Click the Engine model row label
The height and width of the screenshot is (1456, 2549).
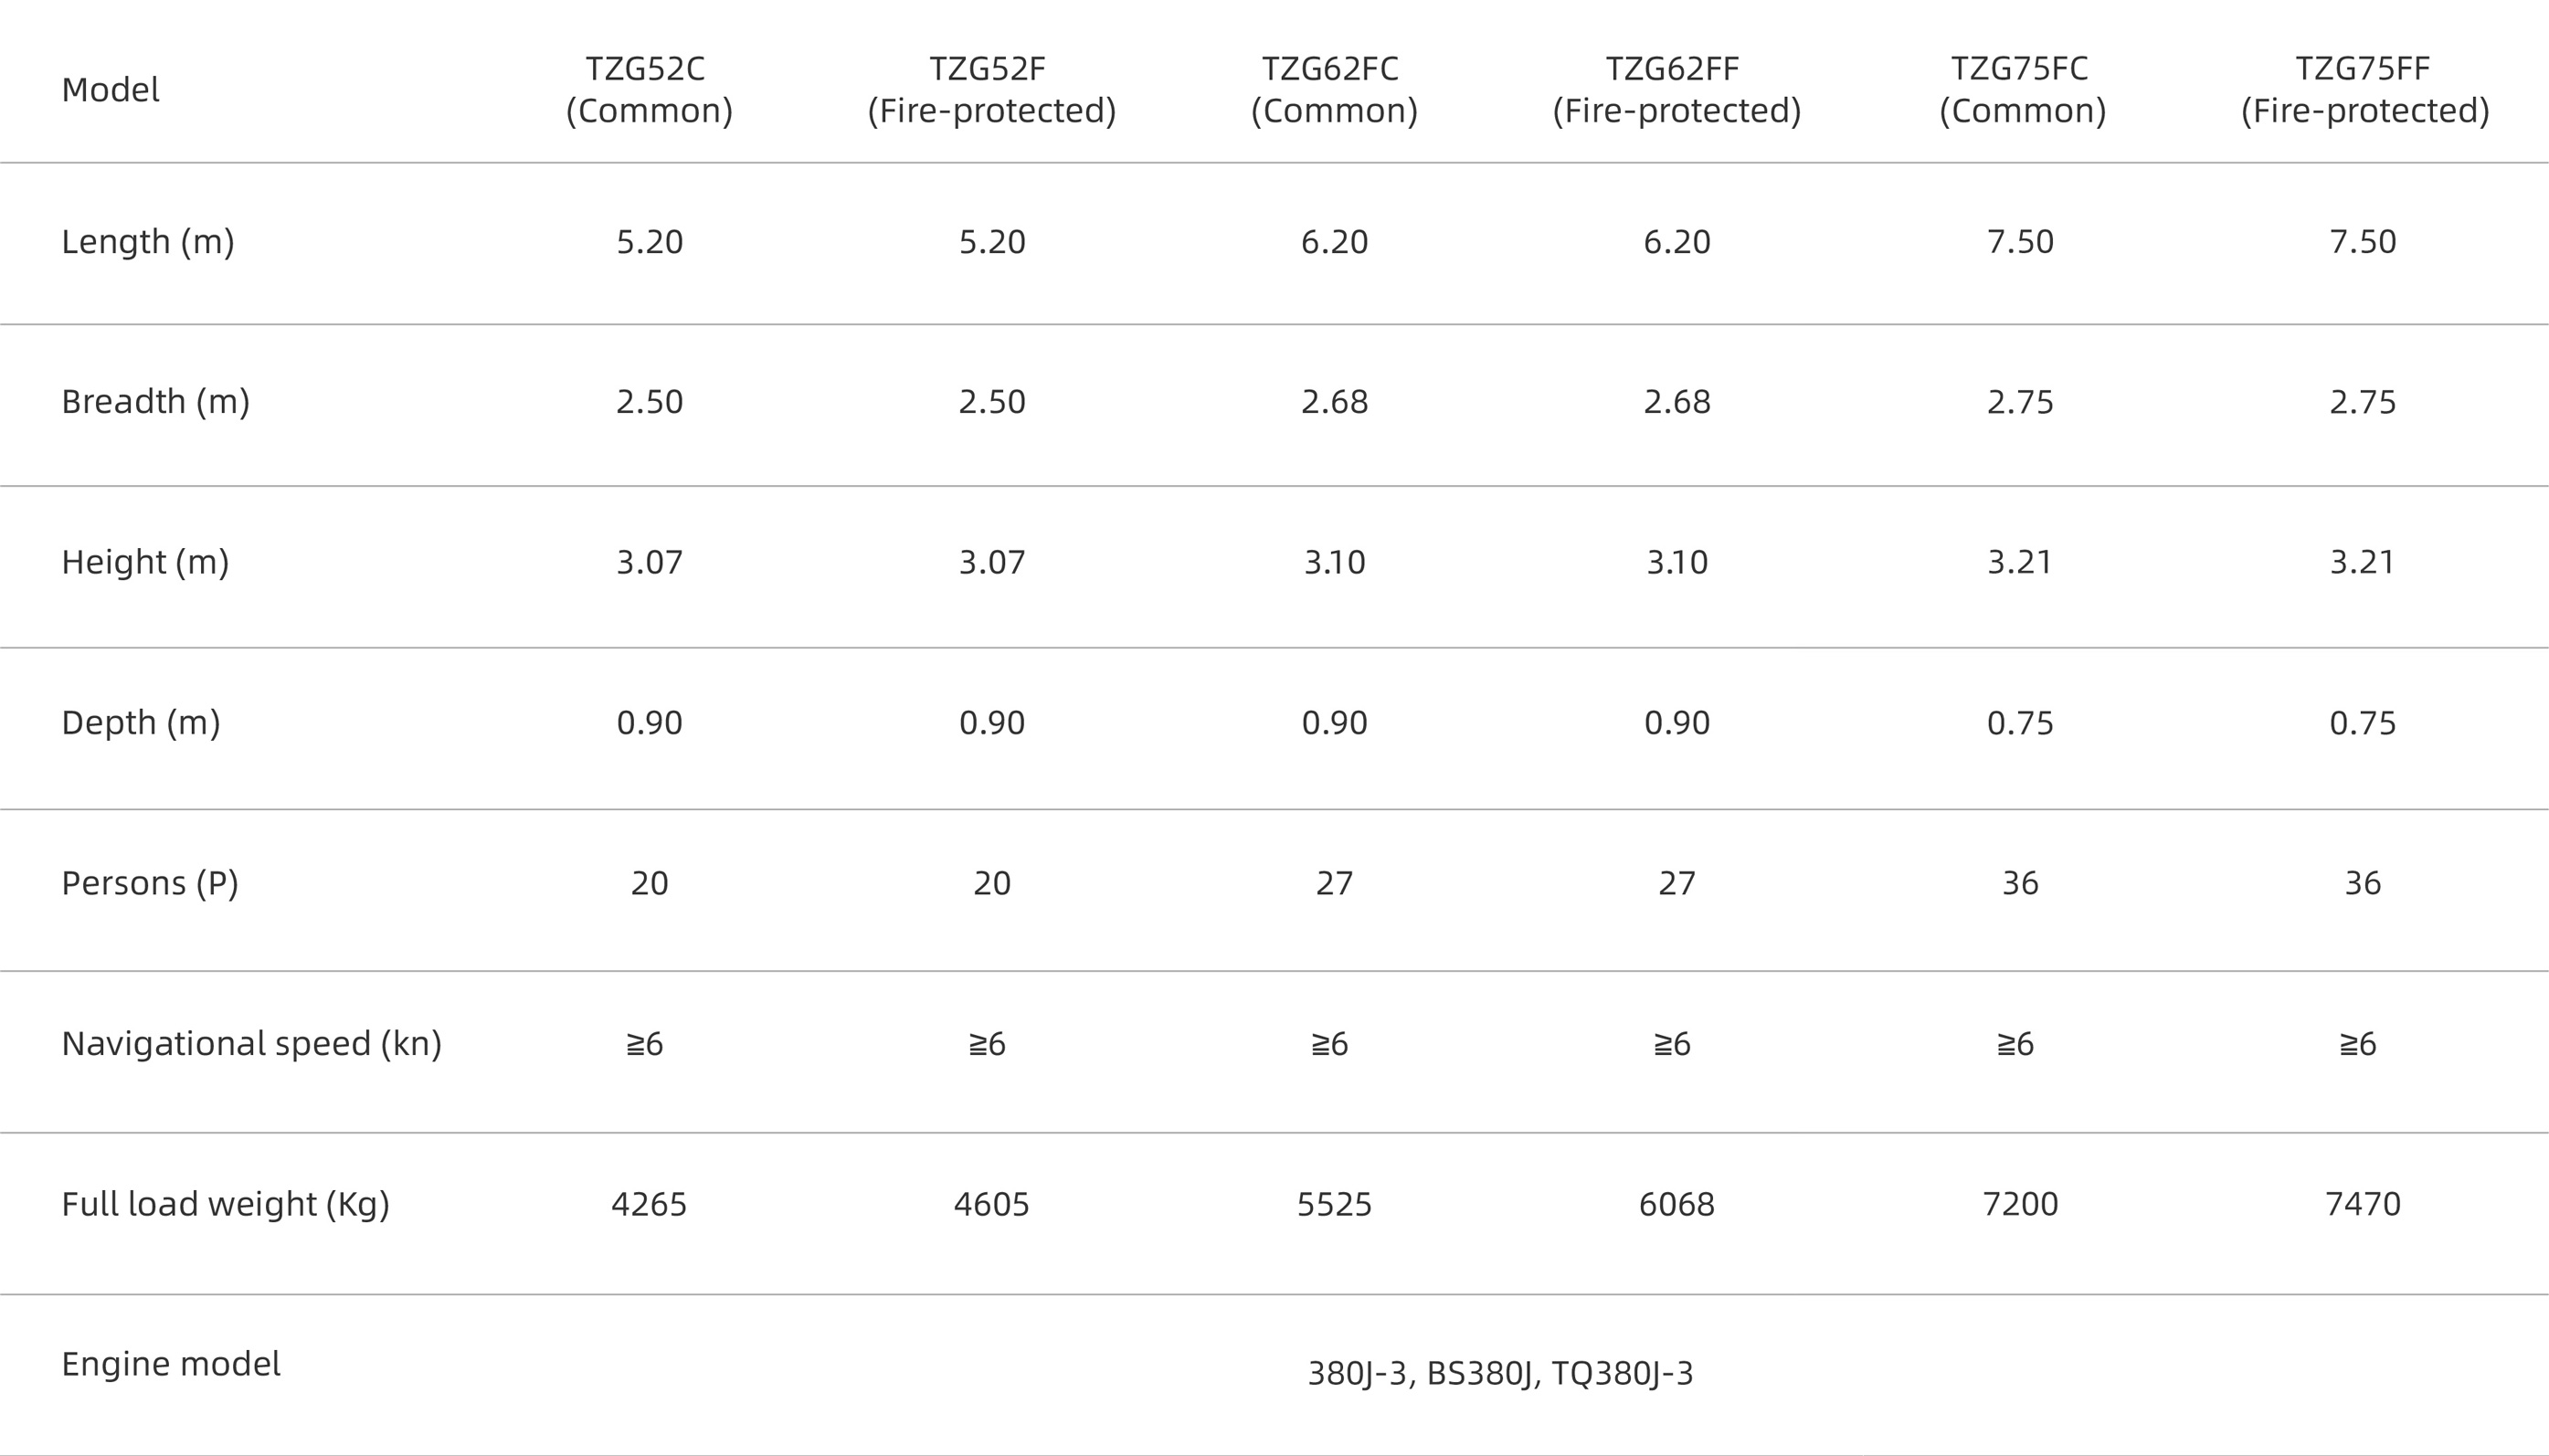pos(171,1364)
